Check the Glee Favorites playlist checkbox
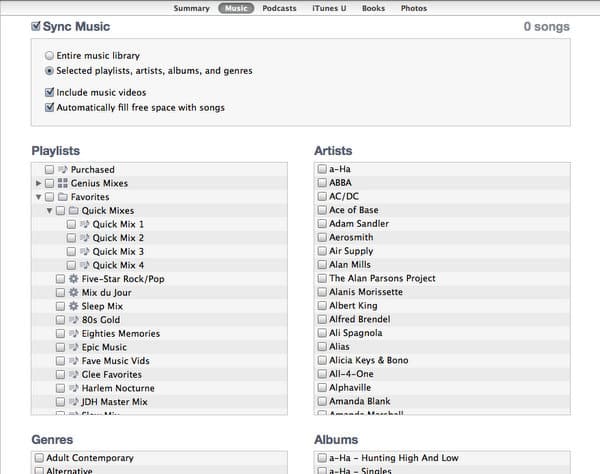 tap(60, 375)
